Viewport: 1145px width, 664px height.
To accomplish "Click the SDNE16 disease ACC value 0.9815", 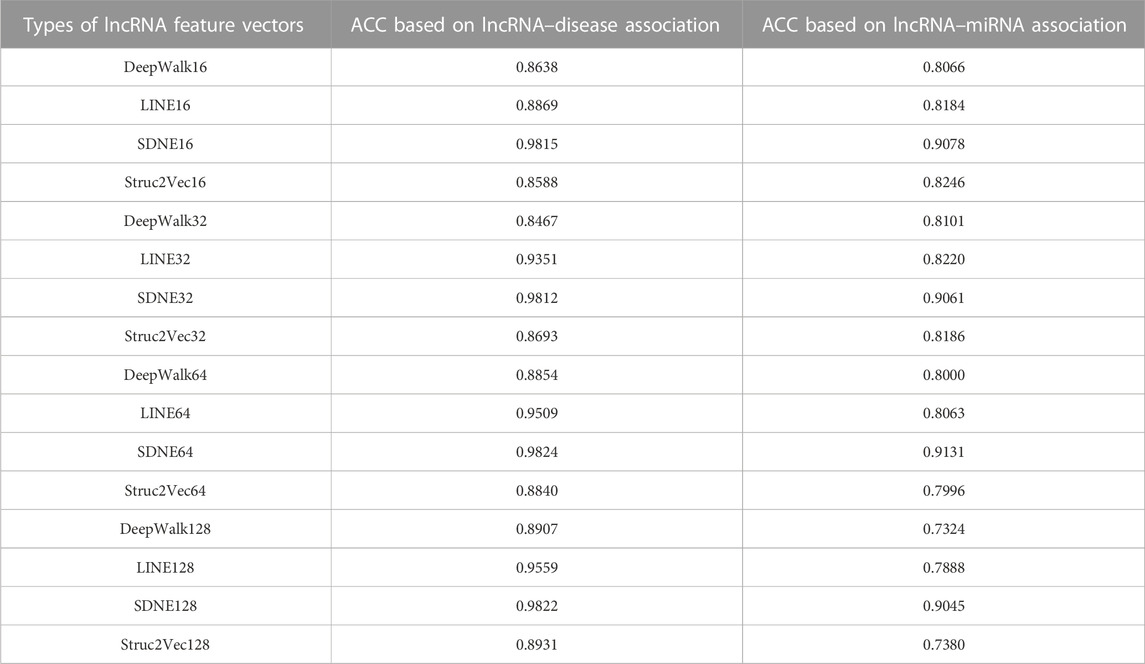I will point(537,144).
